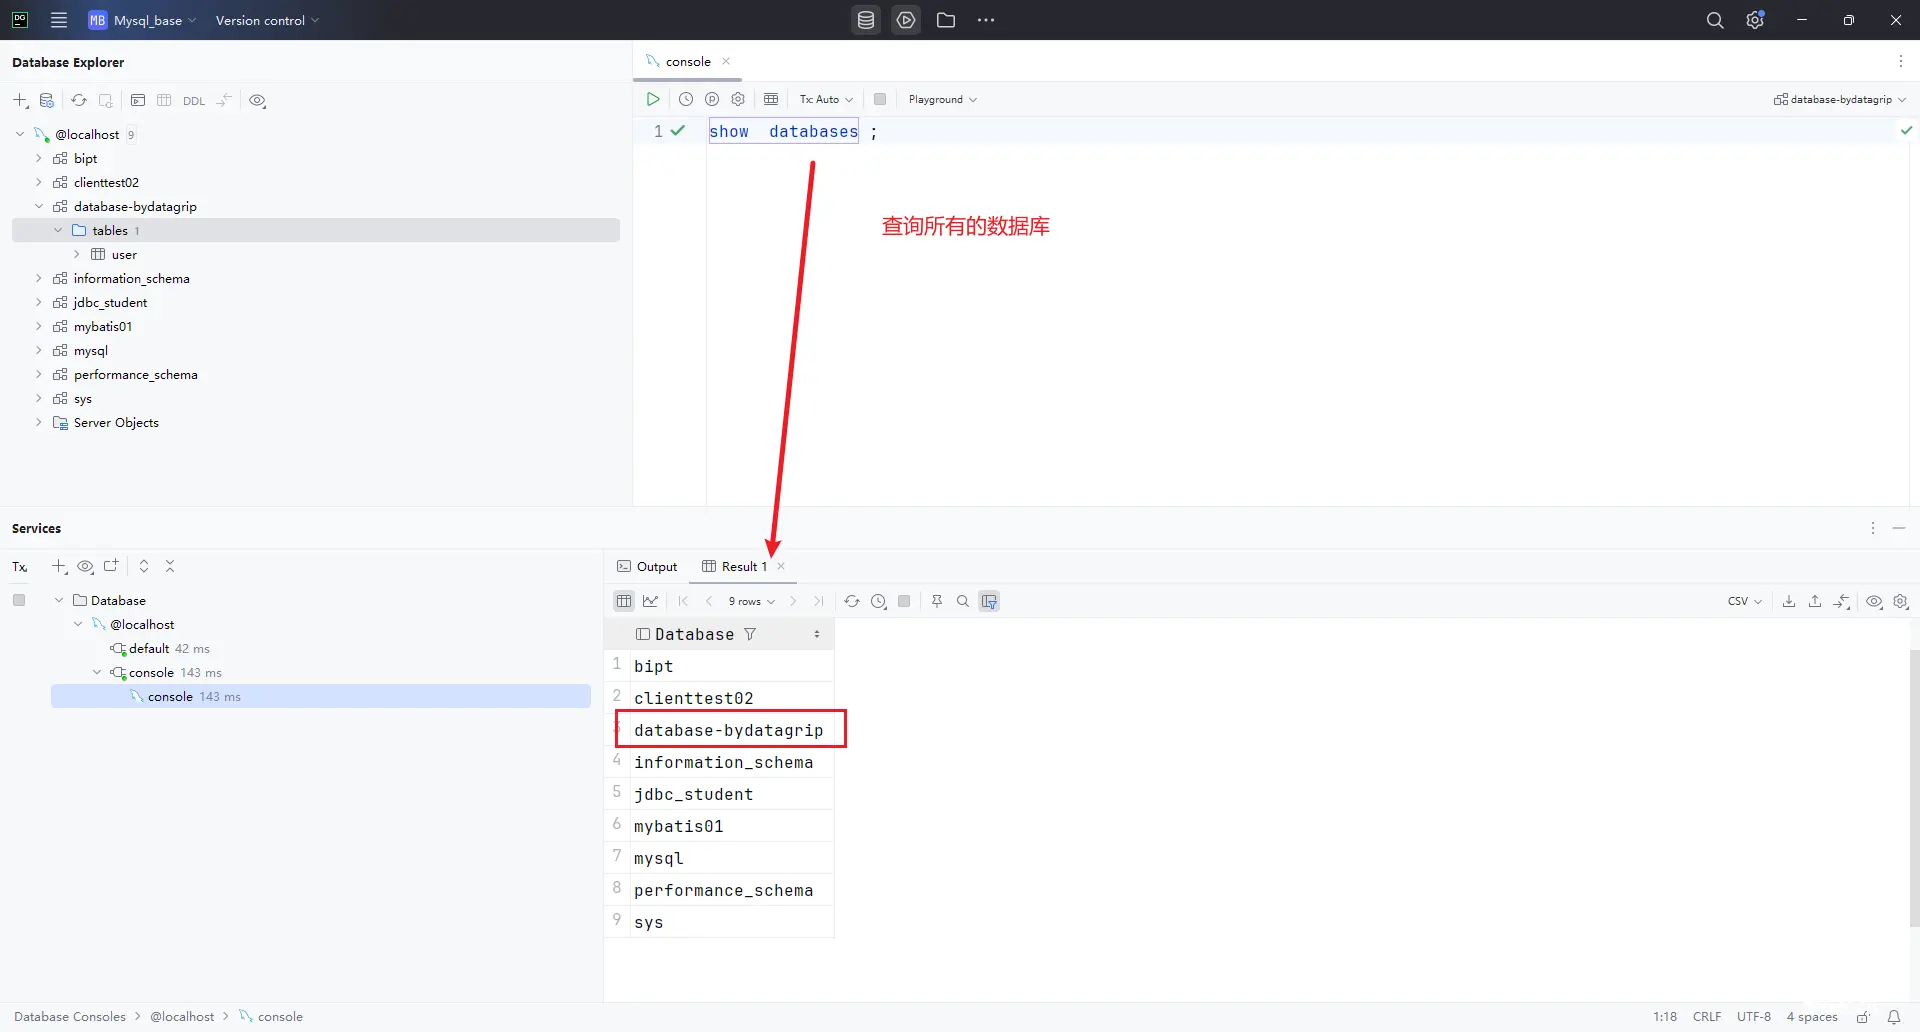Click auto-refresh clock in result toolbar
1920x1032 pixels.
coord(878,601)
